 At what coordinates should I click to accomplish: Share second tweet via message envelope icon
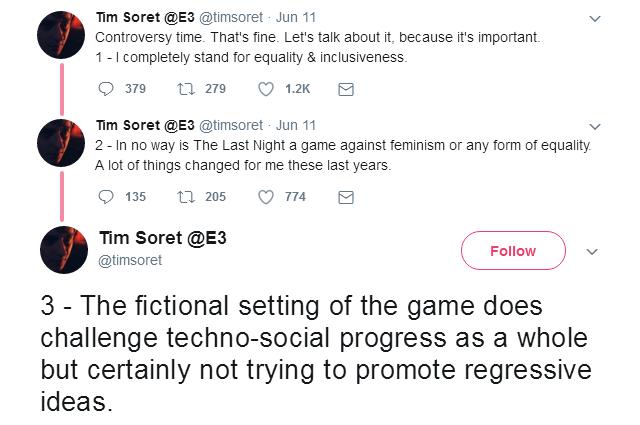(x=346, y=197)
